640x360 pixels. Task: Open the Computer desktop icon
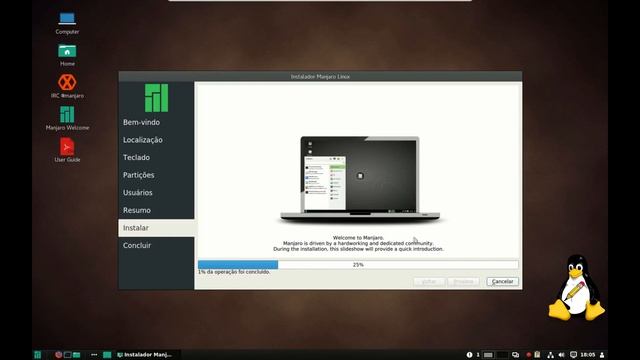pyautogui.click(x=67, y=23)
